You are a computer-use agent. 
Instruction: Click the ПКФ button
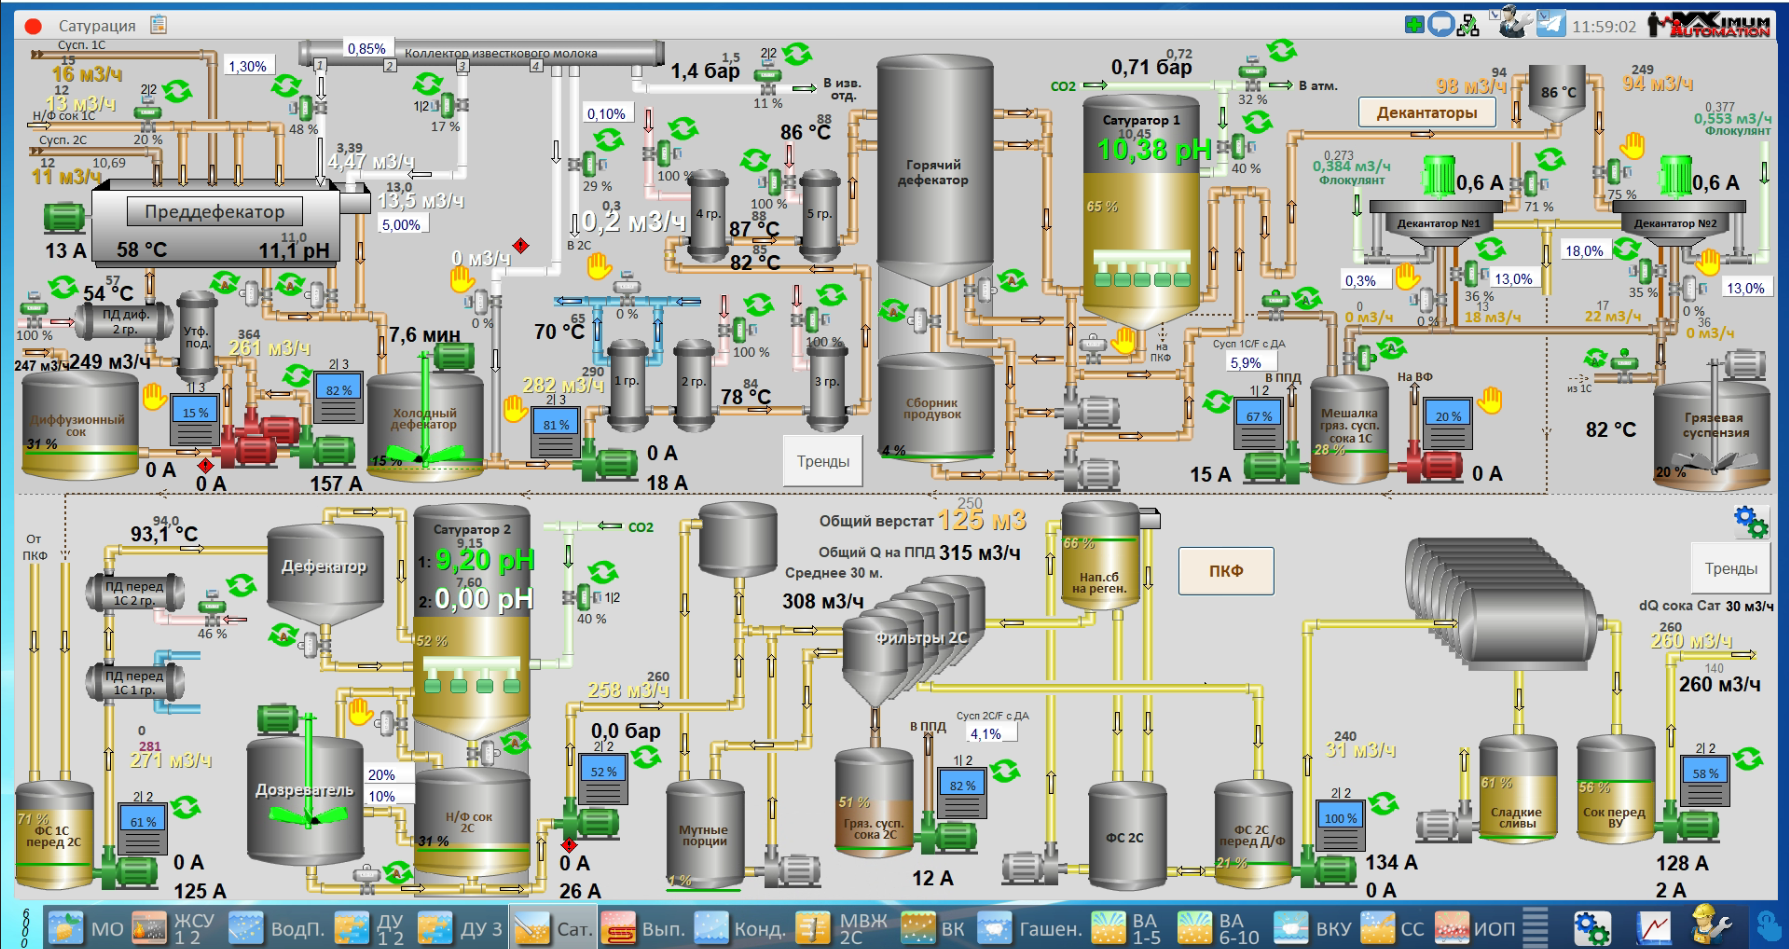(x=1225, y=571)
